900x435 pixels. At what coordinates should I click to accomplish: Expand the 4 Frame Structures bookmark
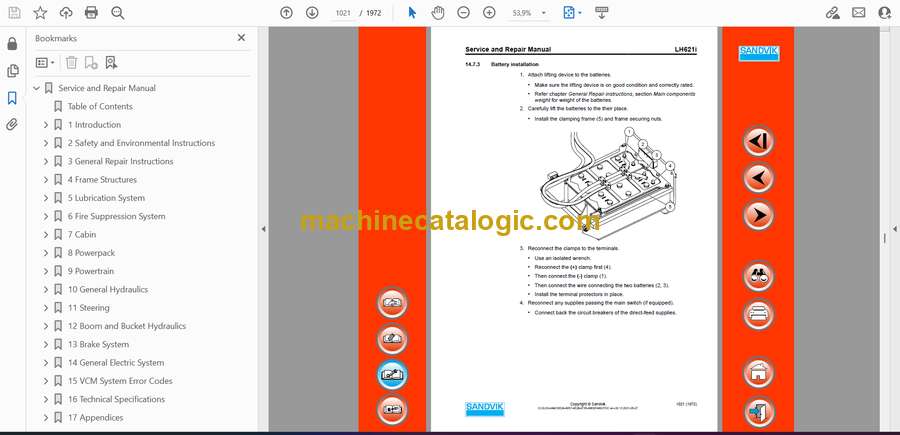click(x=46, y=180)
